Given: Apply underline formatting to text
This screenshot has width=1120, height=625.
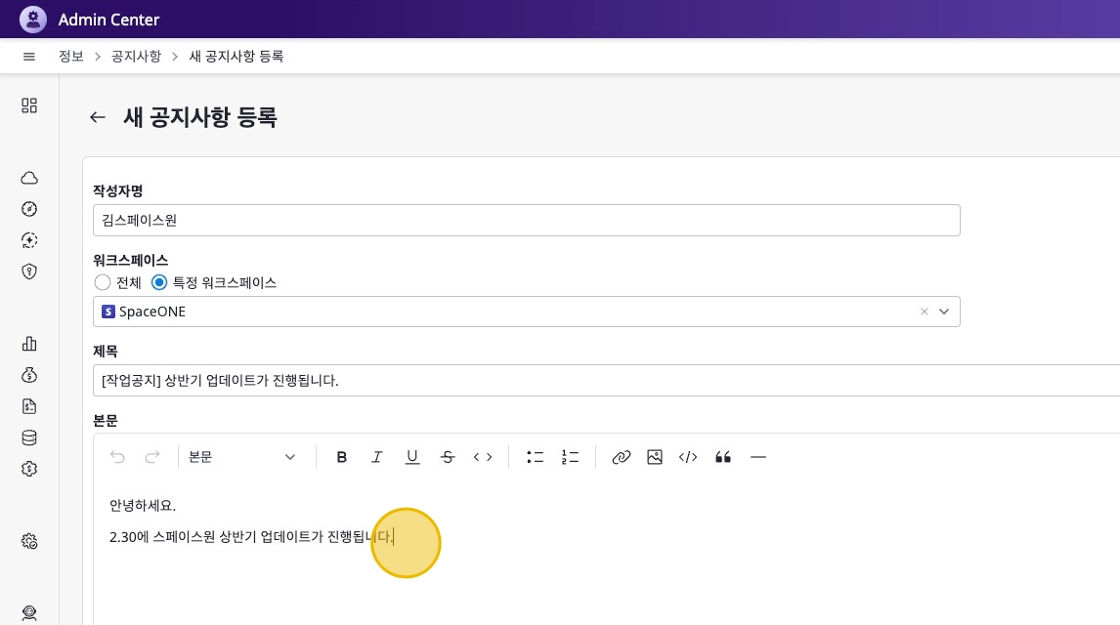Looking at the screenshot, I should pyautogui.click(x=412, y=457).
